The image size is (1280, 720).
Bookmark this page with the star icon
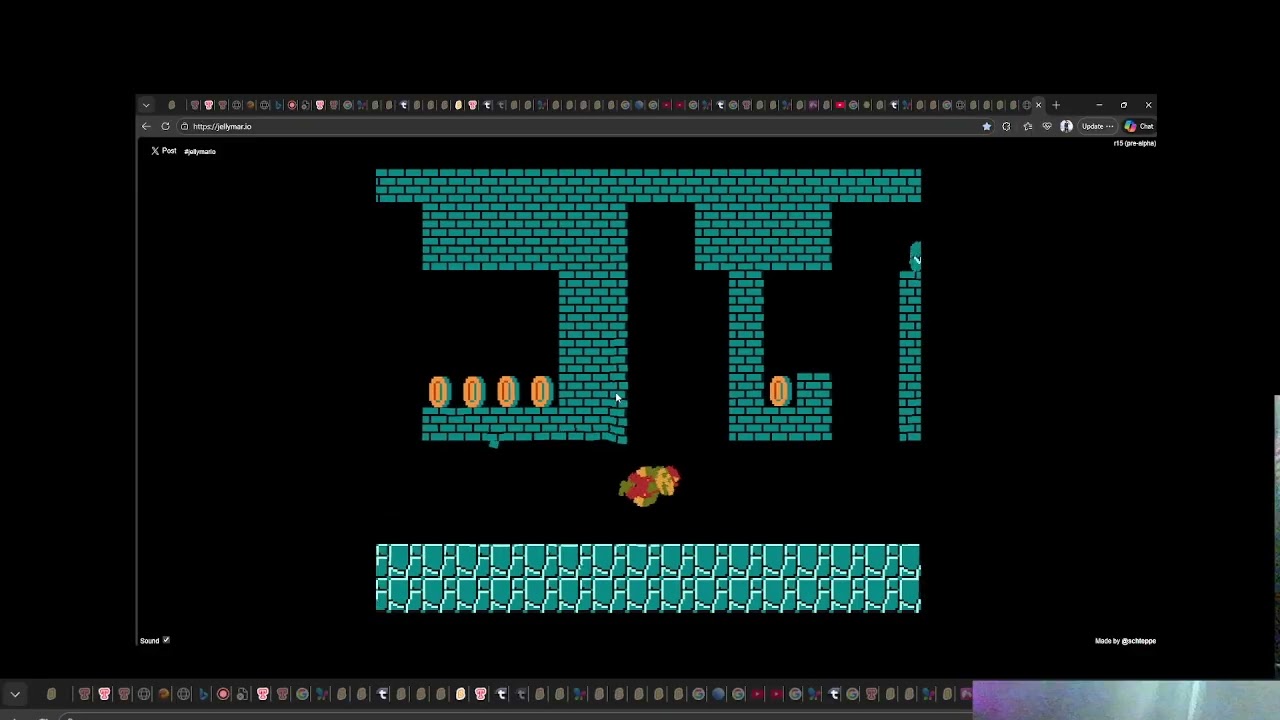coord(987,126)
